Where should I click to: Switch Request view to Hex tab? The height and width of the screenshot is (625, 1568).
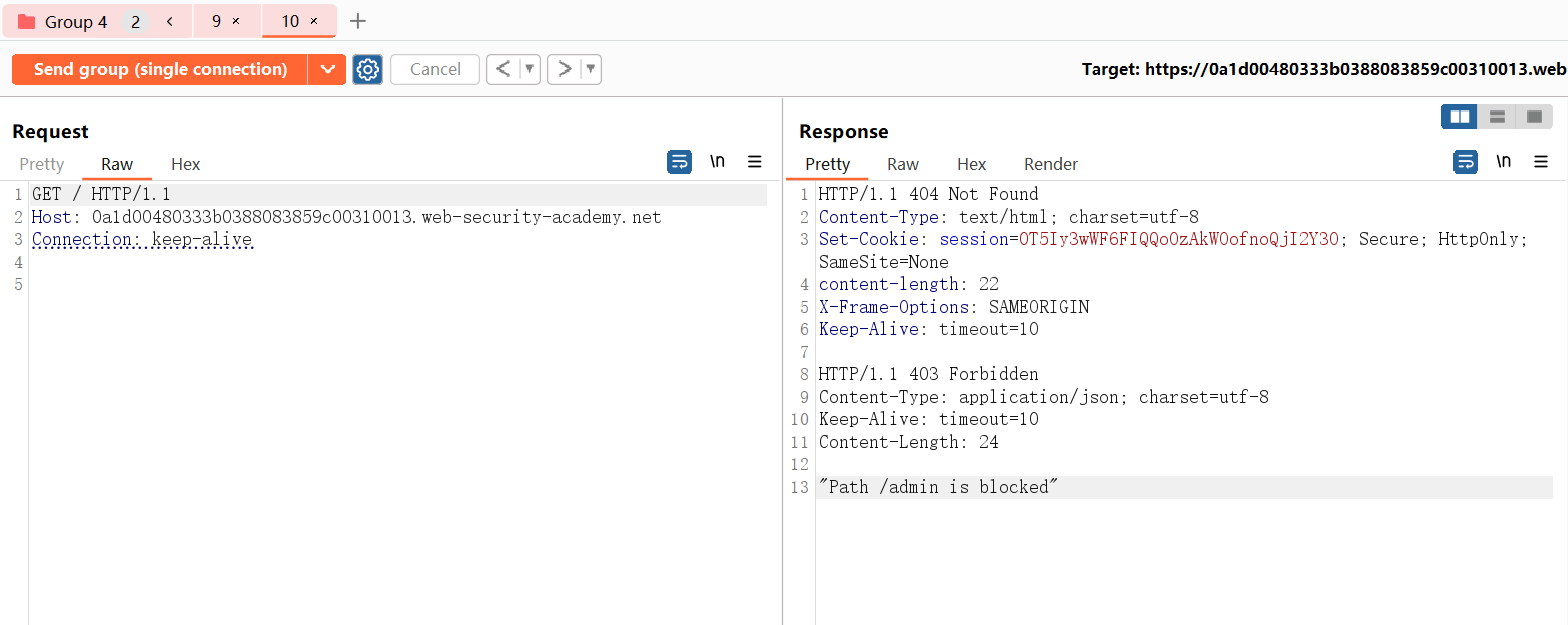click(185, 164)
